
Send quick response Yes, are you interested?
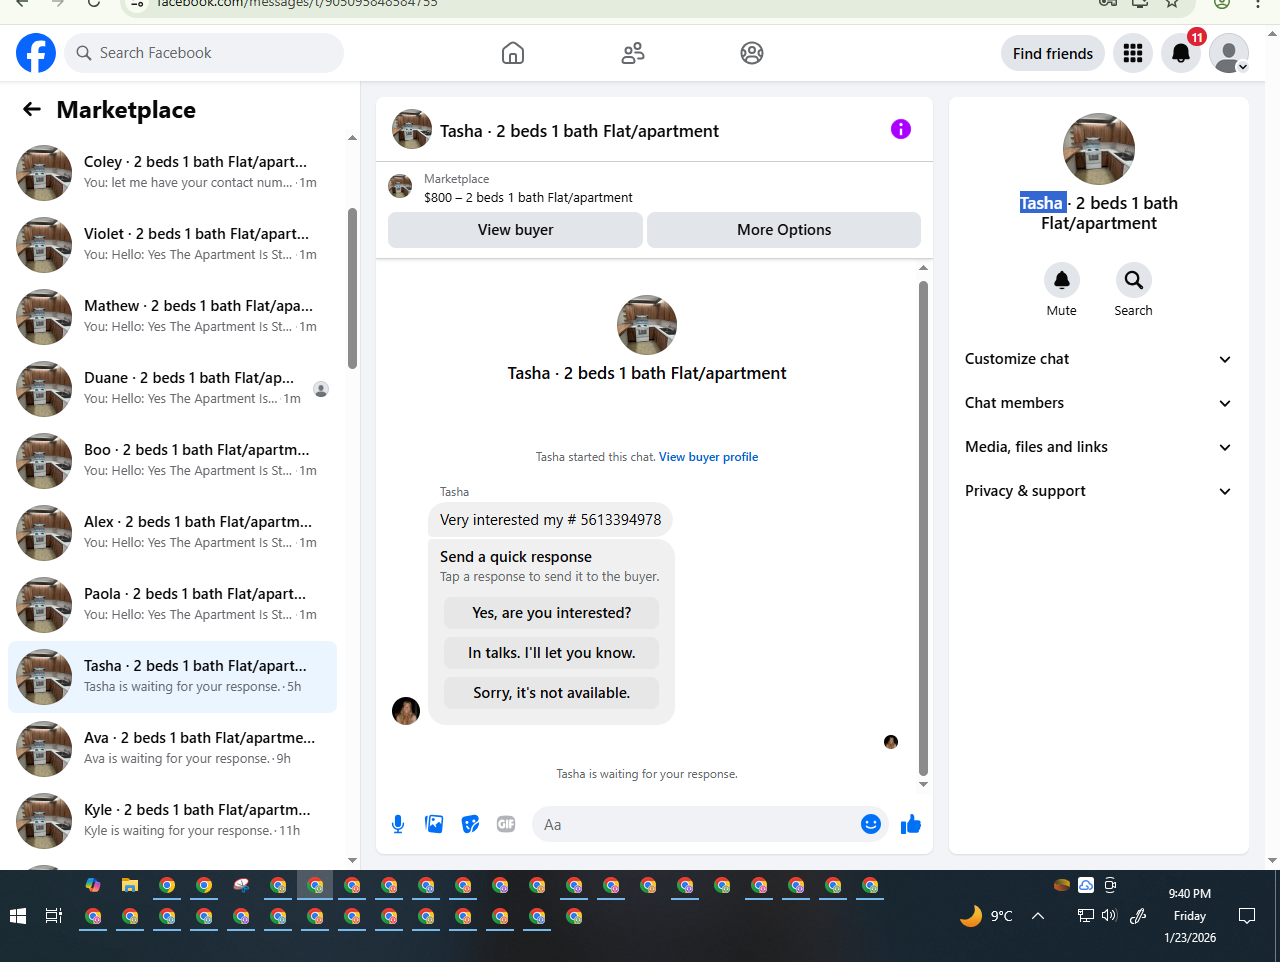tap(552, 613)
